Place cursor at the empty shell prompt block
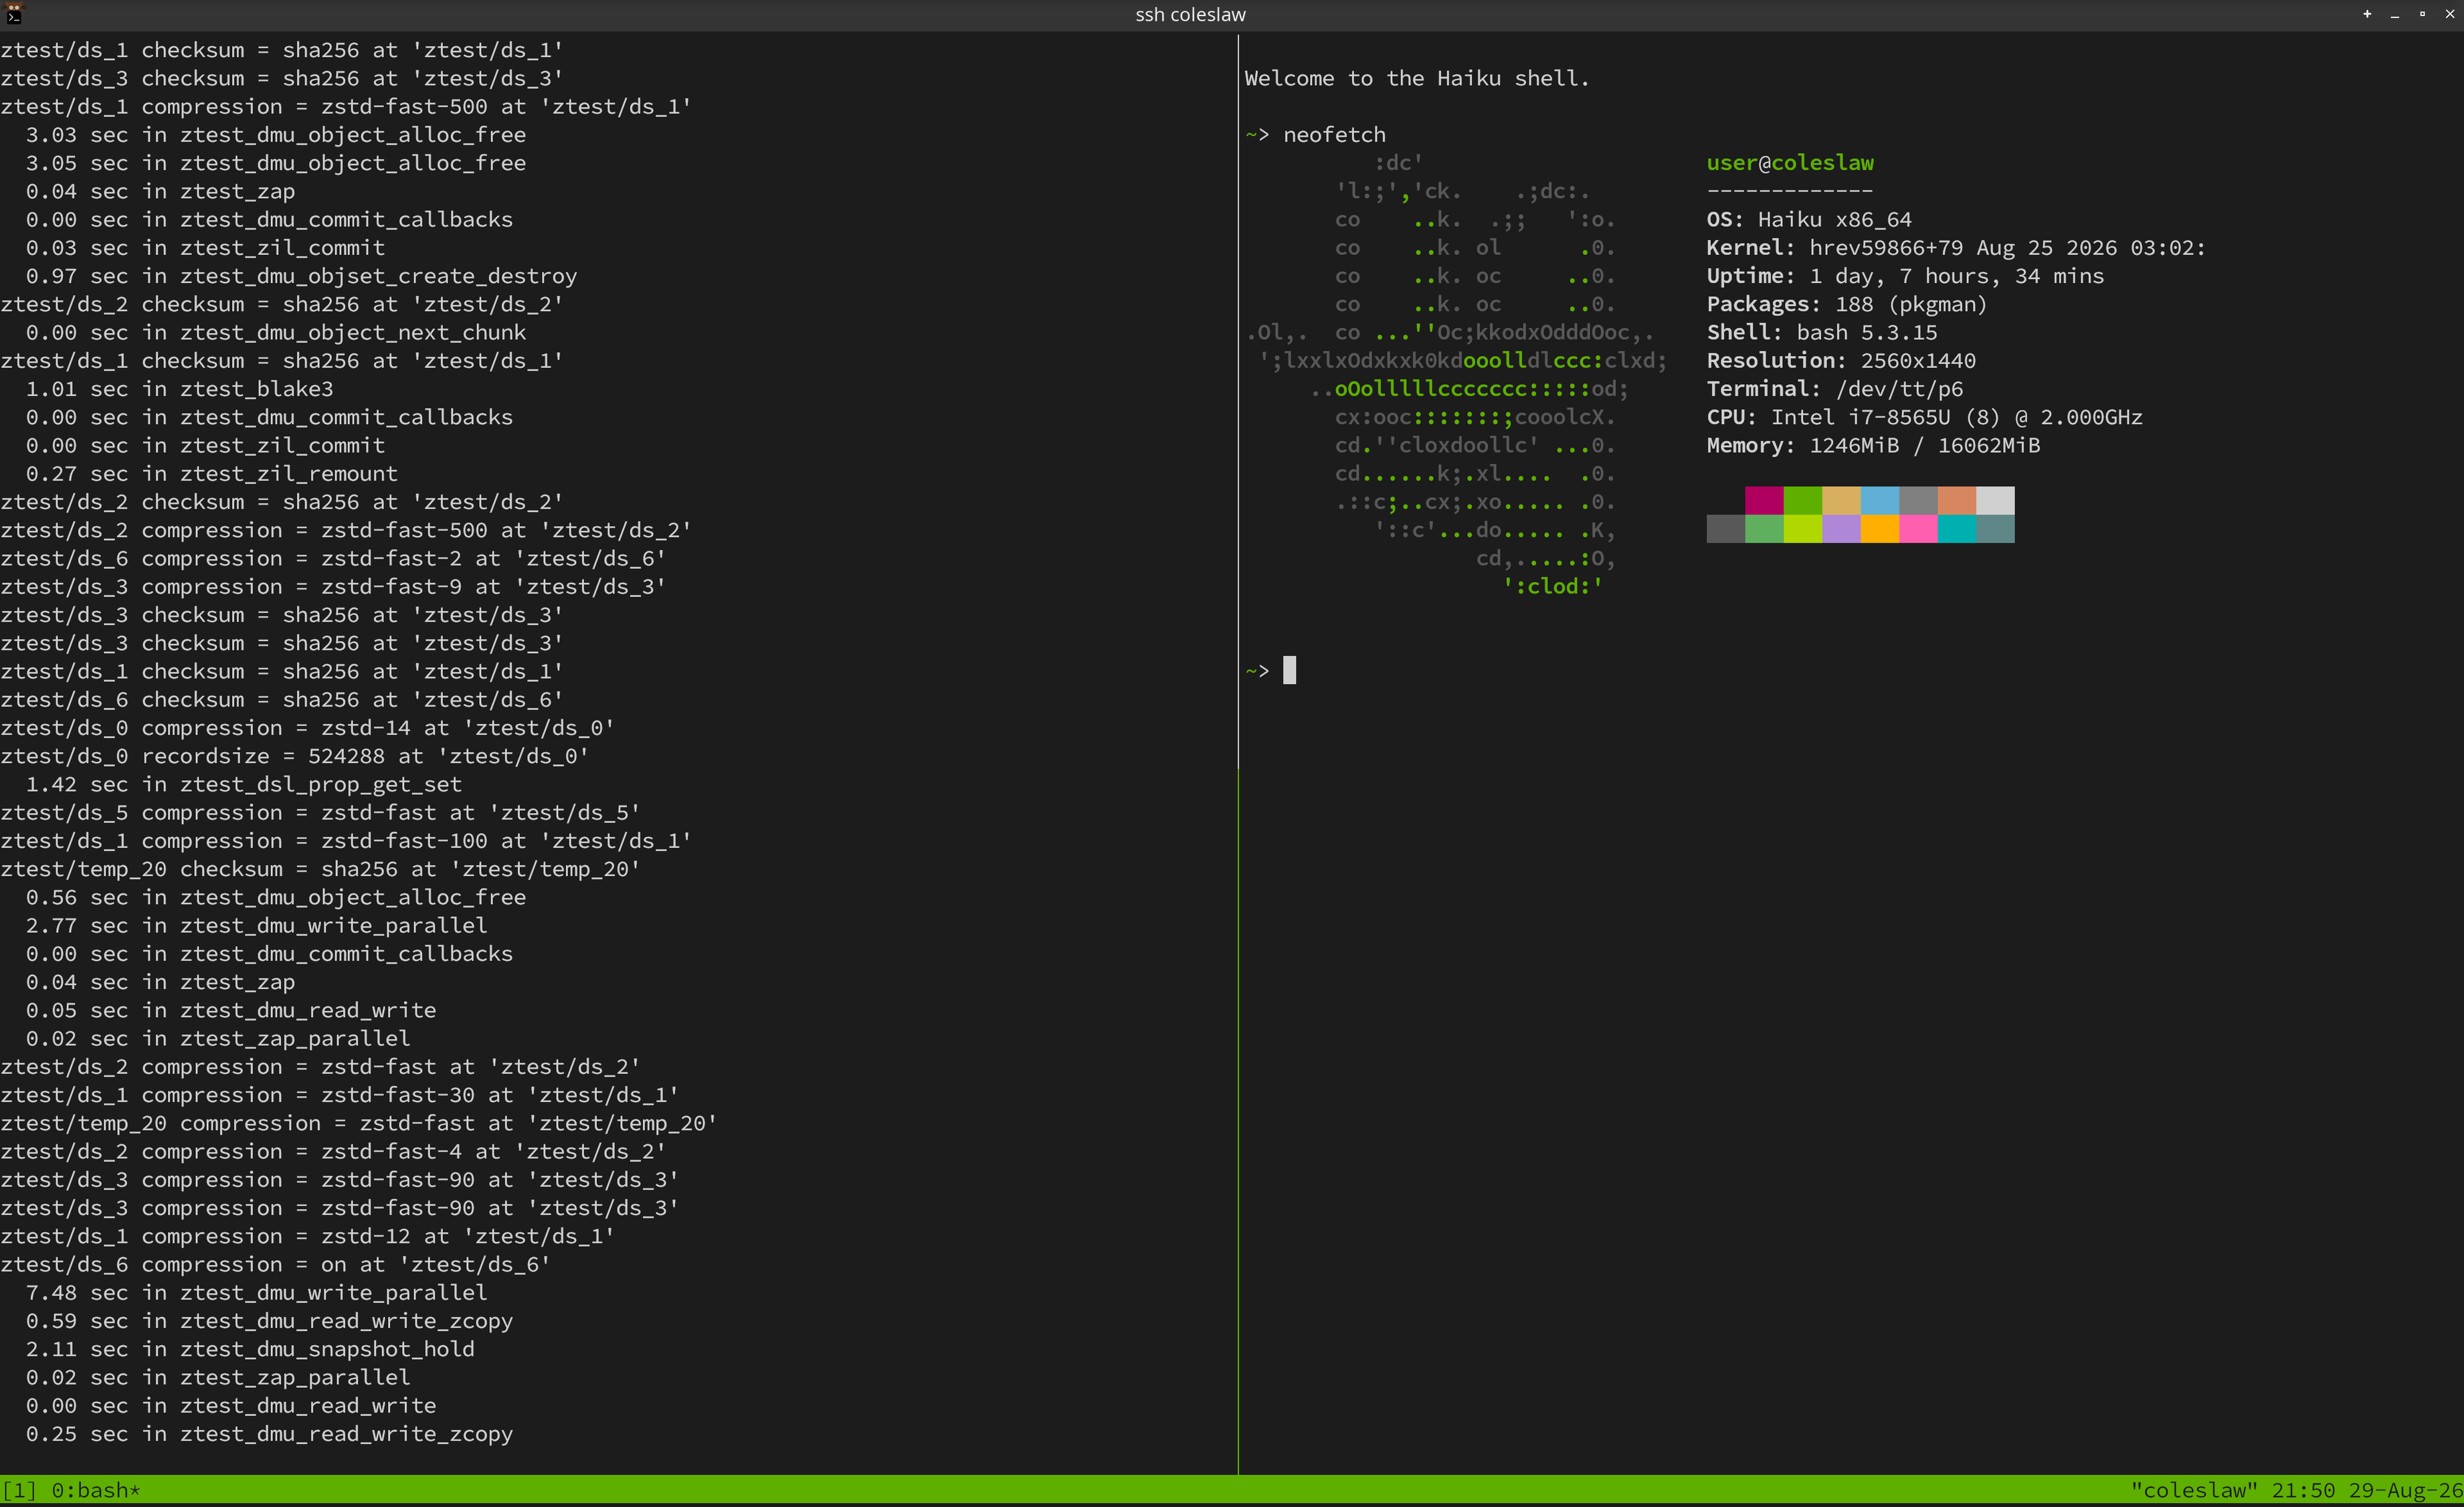Image resolution: width=2464 pixels, height=1507 pixels. point(1289,670)
